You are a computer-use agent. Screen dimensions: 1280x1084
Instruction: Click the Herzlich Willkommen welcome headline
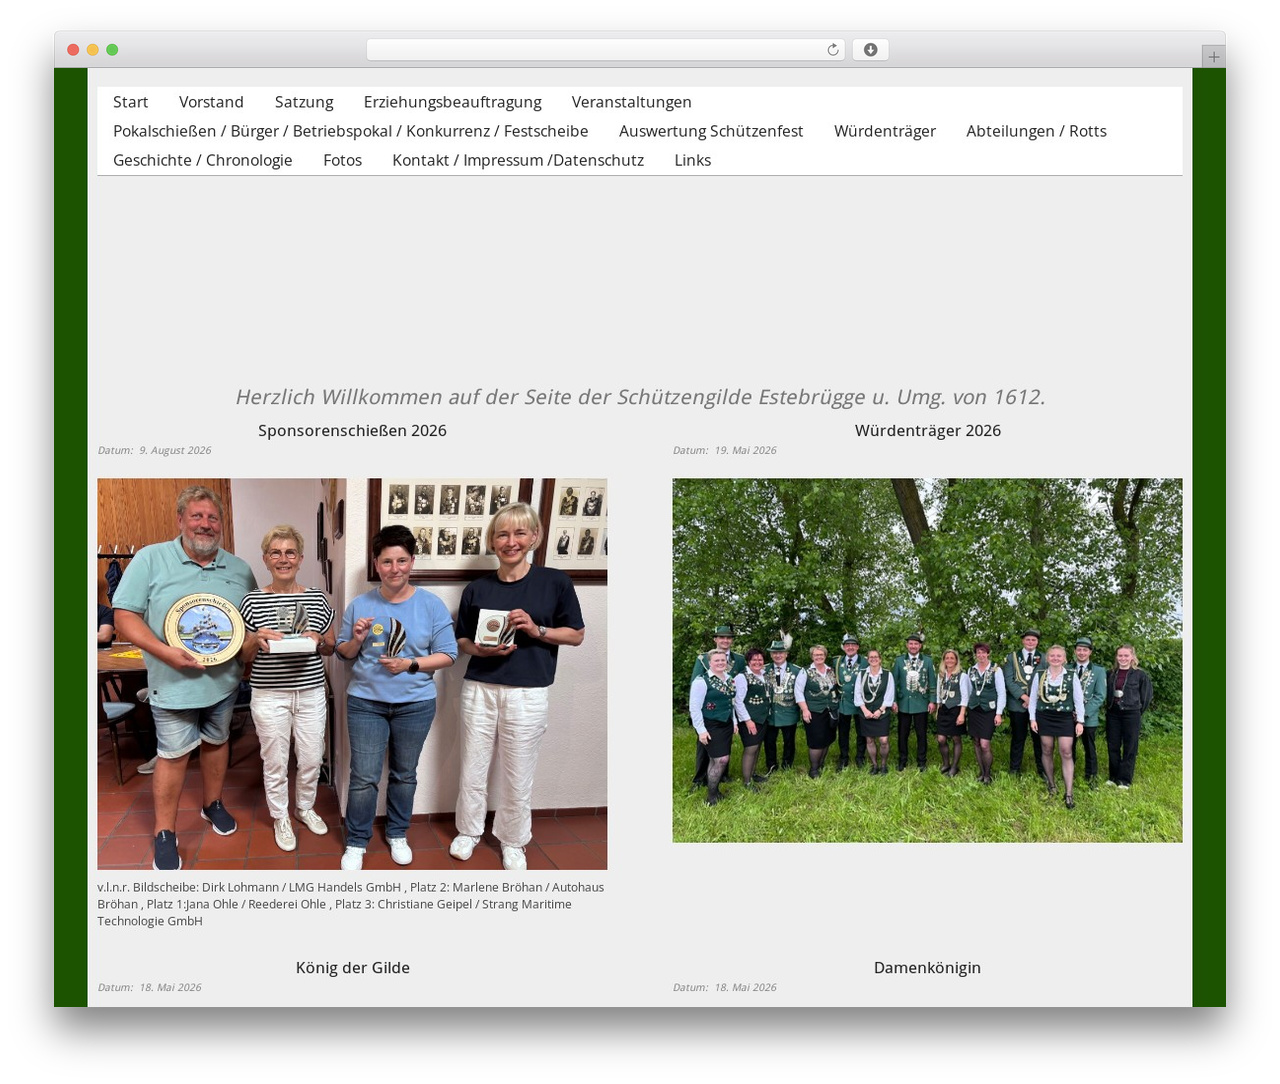pyautogui.click(x=640, y=397)
